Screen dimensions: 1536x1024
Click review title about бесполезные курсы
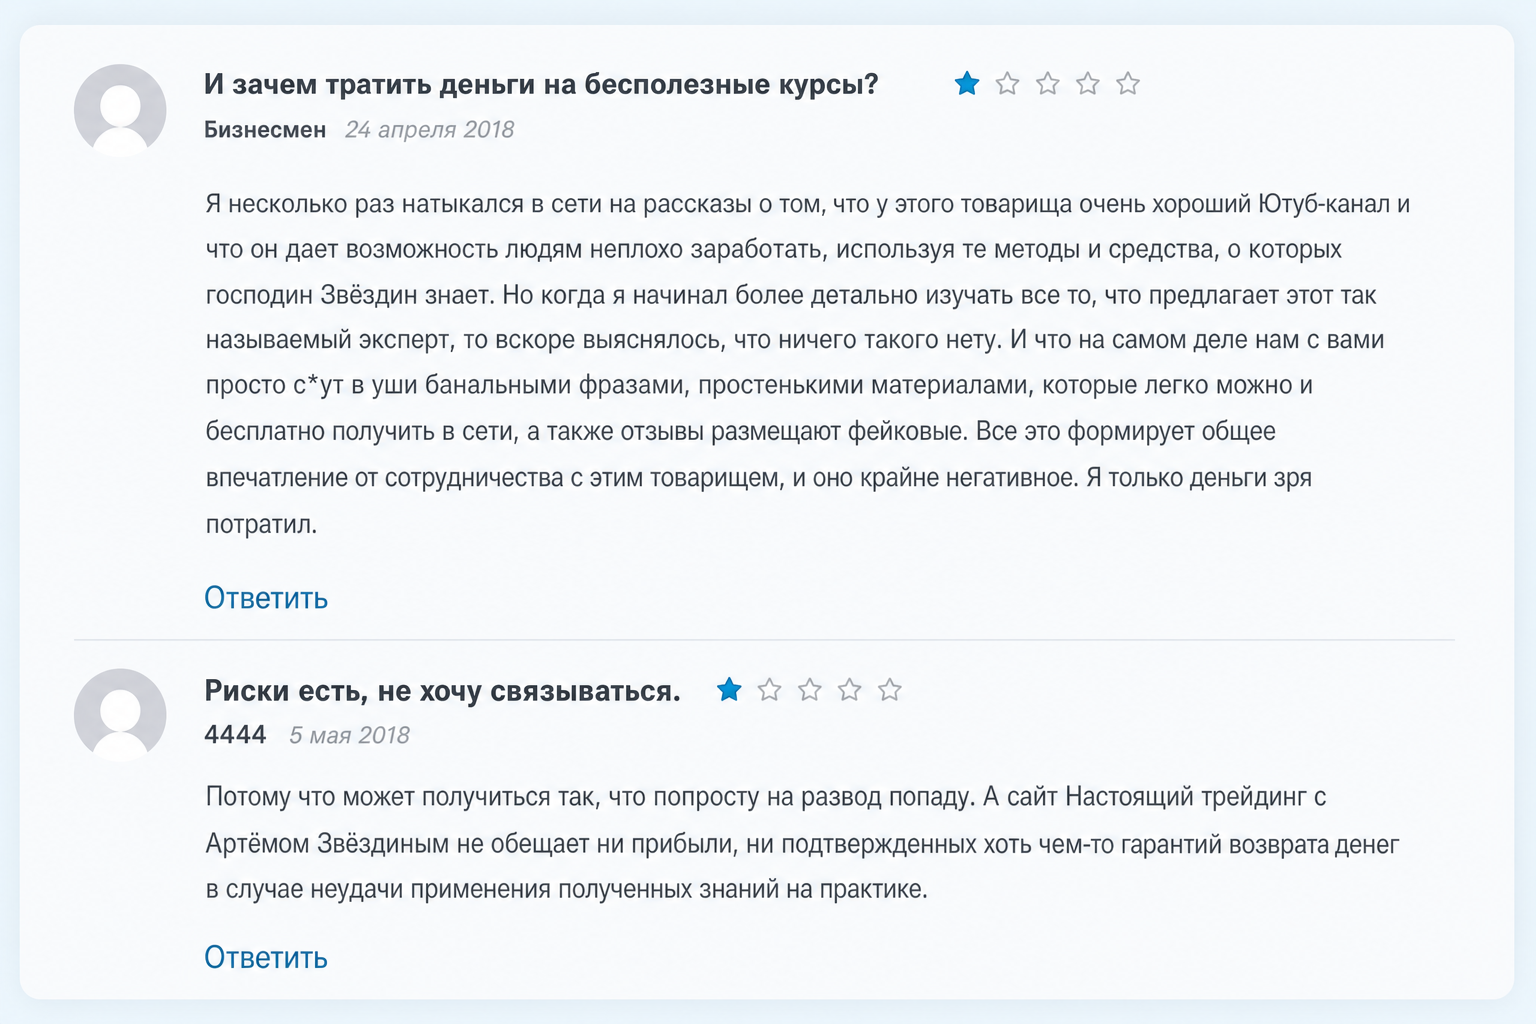[x=541, y=84]
